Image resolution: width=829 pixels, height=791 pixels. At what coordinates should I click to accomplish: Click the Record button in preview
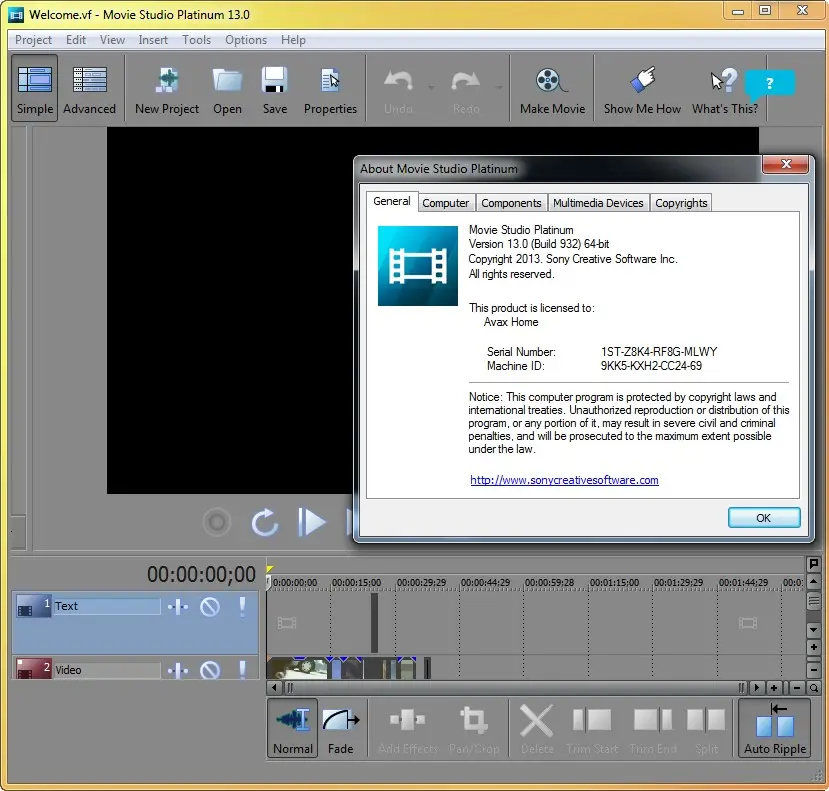(217, 522)
